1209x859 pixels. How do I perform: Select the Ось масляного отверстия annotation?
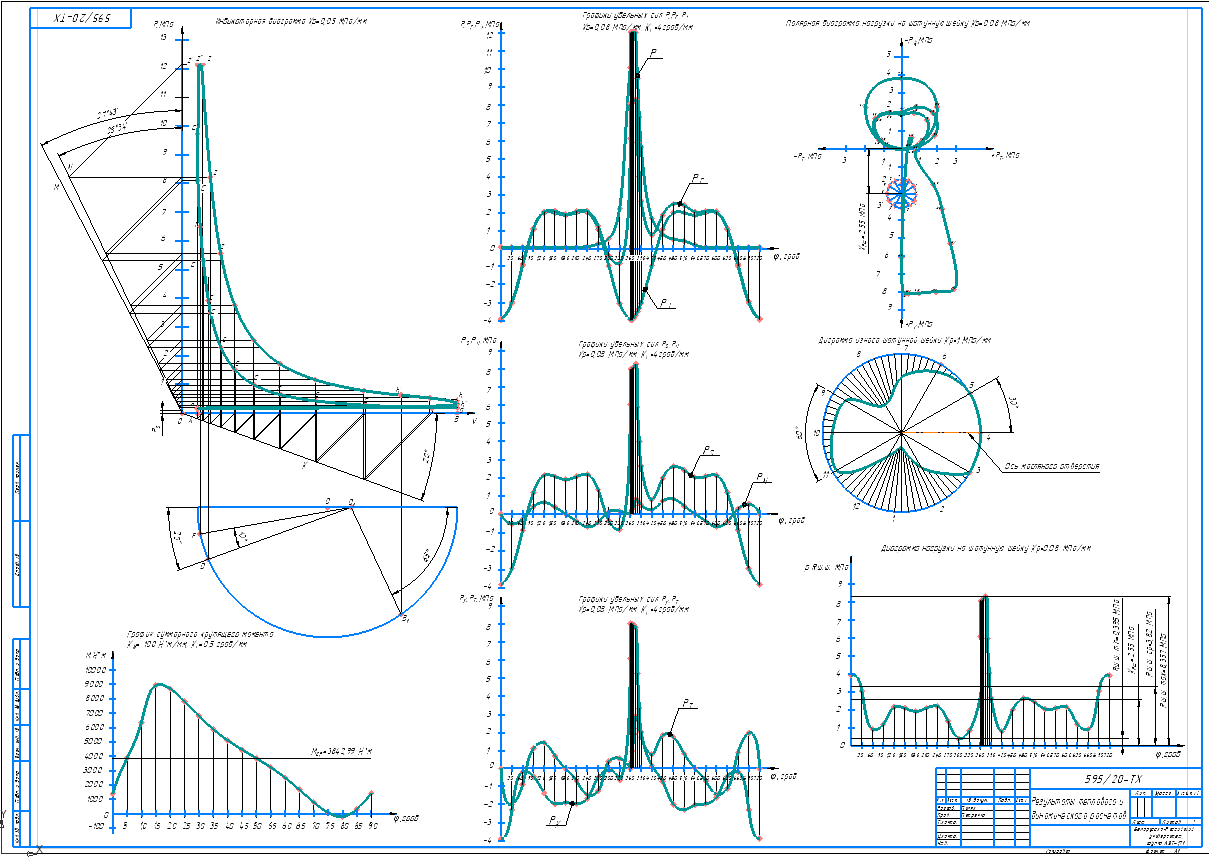coord(1052,466)
